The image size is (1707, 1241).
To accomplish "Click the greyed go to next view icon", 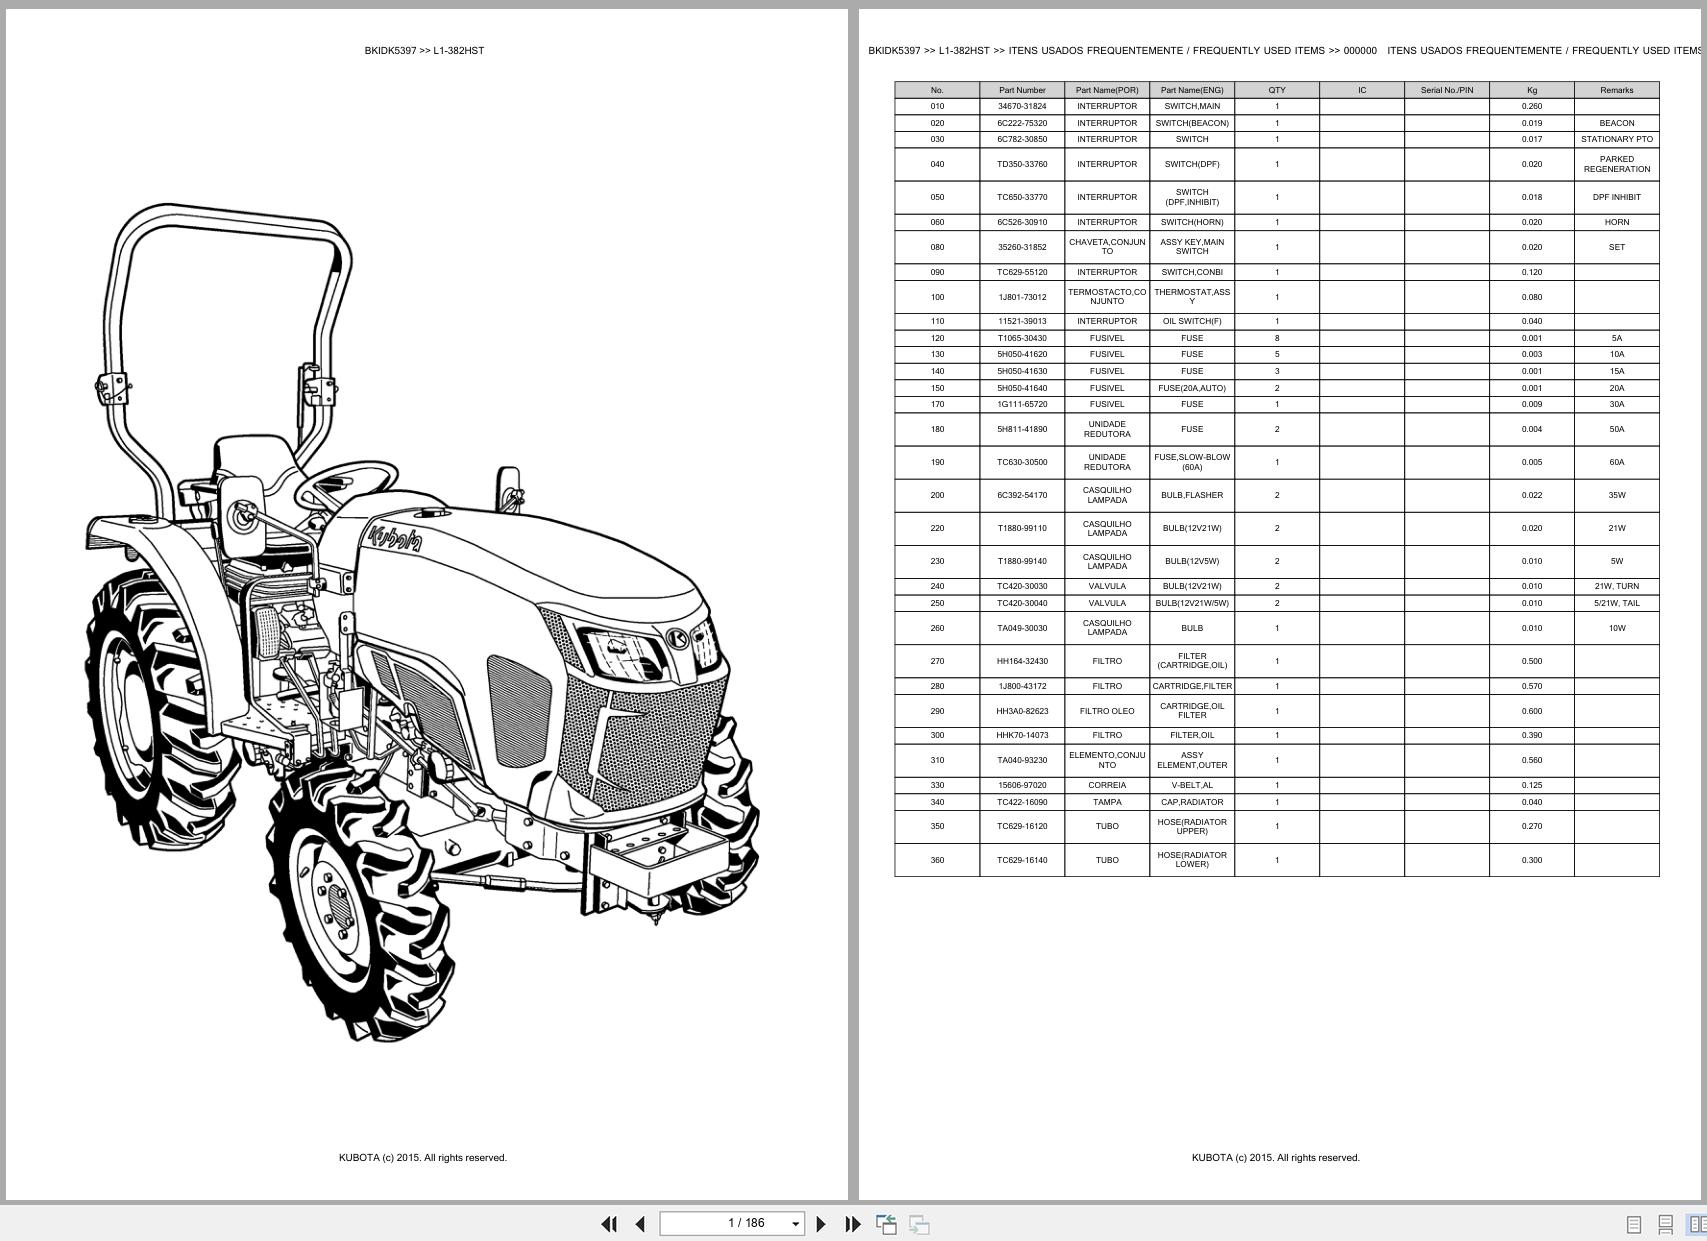I will tap(919, 1224).
